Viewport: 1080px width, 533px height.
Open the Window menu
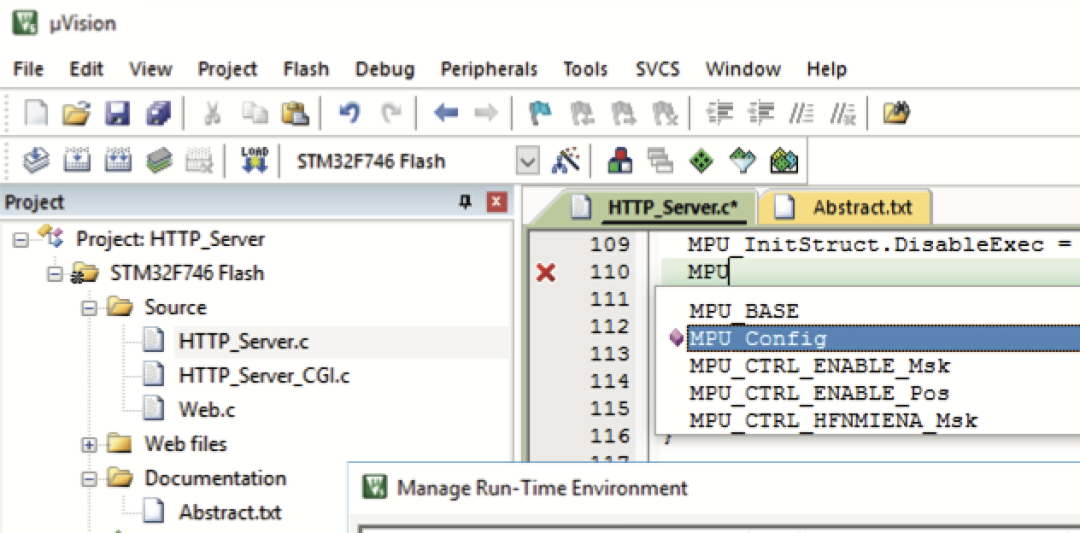tap(743, 70)
